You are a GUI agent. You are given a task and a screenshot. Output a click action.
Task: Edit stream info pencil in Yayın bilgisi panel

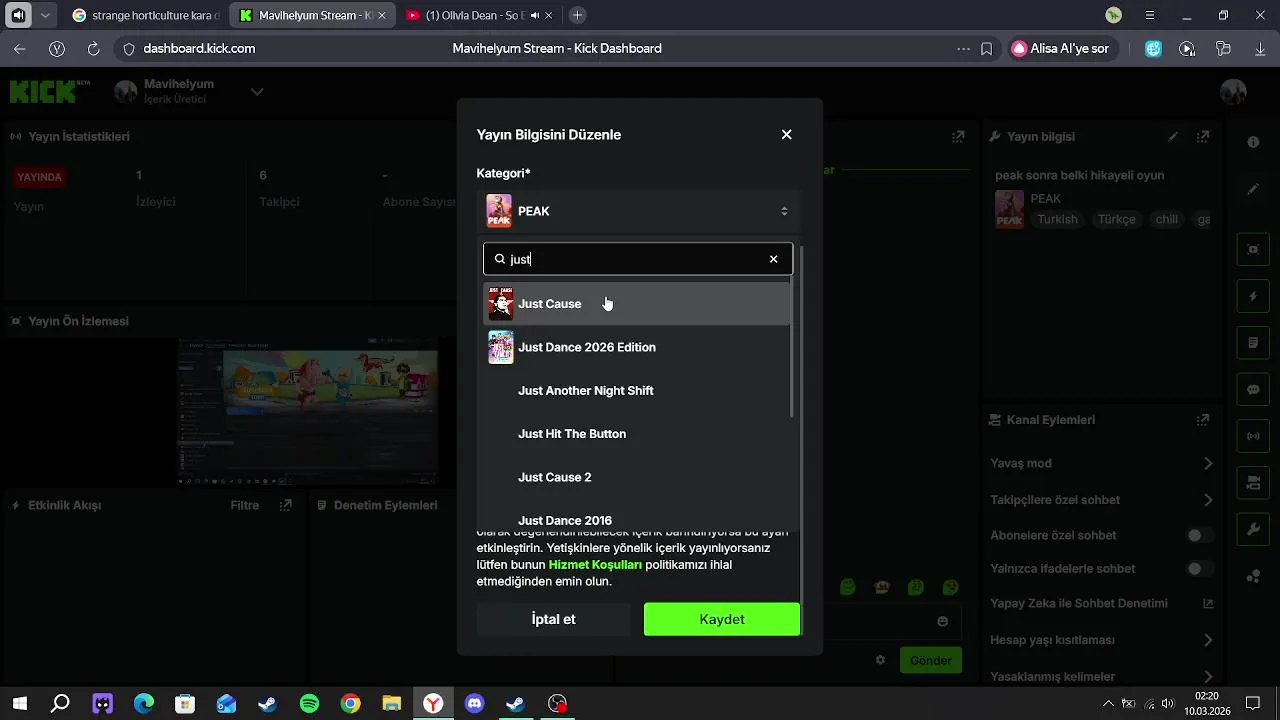click(x=1173, y=136)
